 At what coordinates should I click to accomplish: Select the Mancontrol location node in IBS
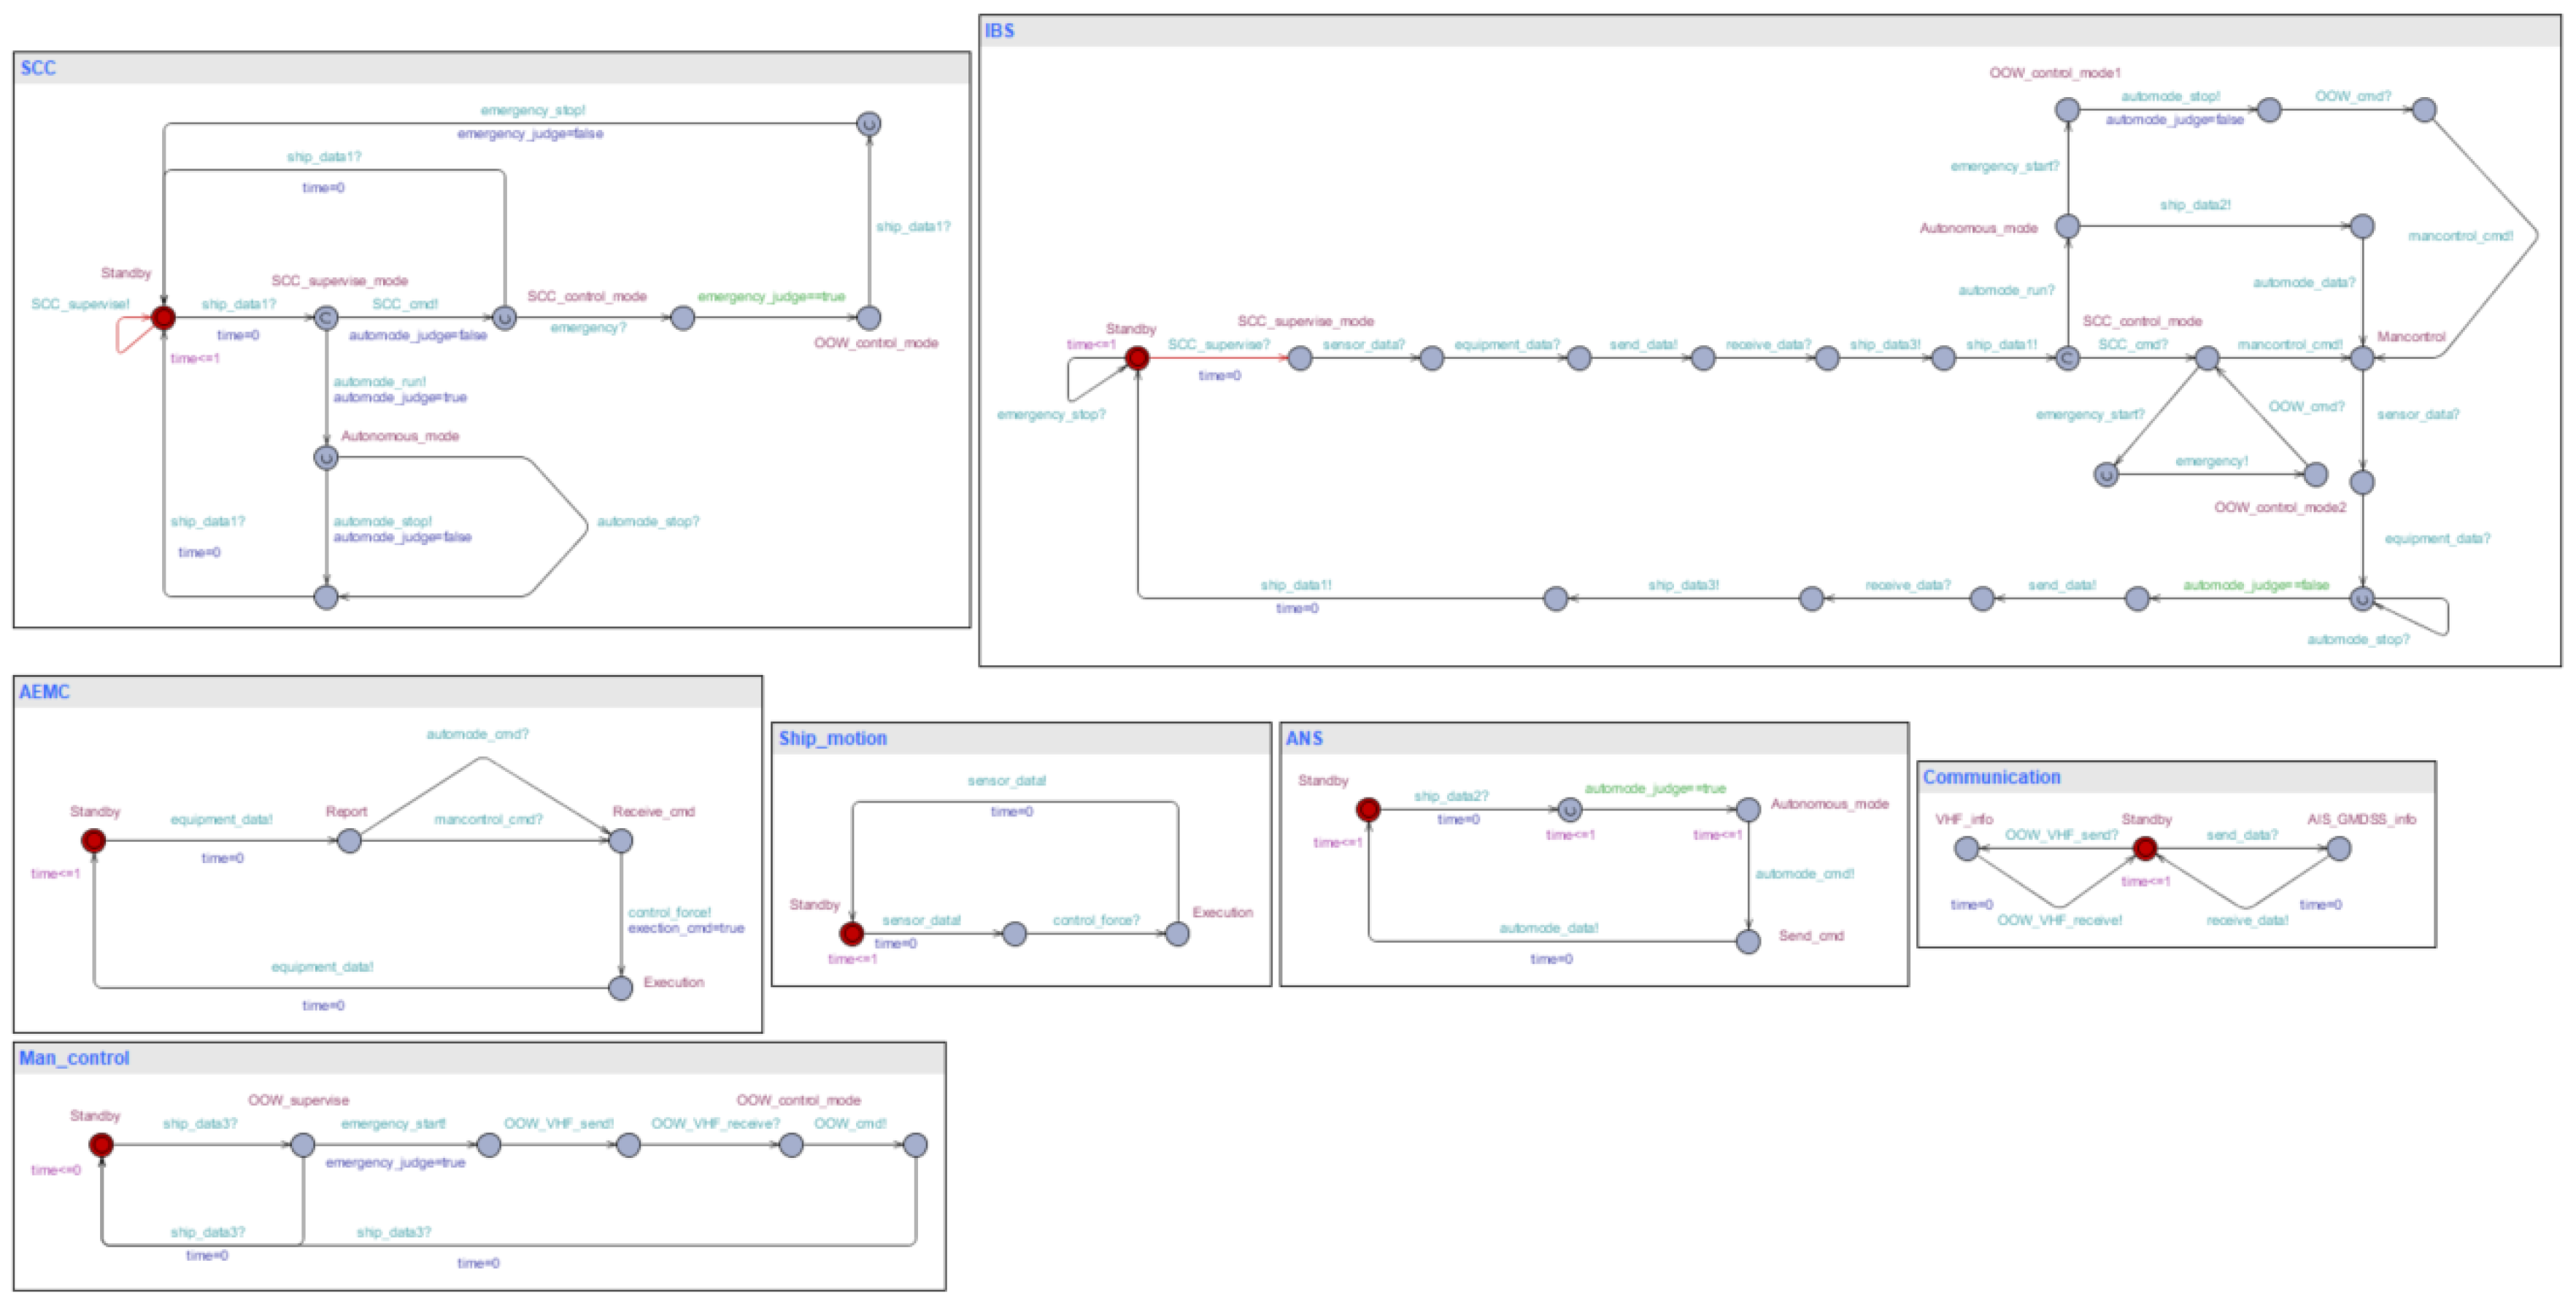tap(2362, 358)
